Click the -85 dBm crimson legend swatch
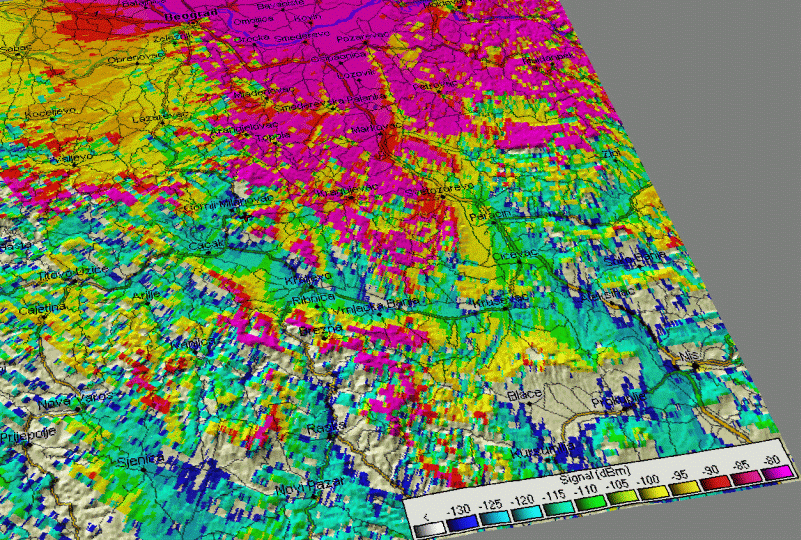The image size is (801, 540). [745, 477]
